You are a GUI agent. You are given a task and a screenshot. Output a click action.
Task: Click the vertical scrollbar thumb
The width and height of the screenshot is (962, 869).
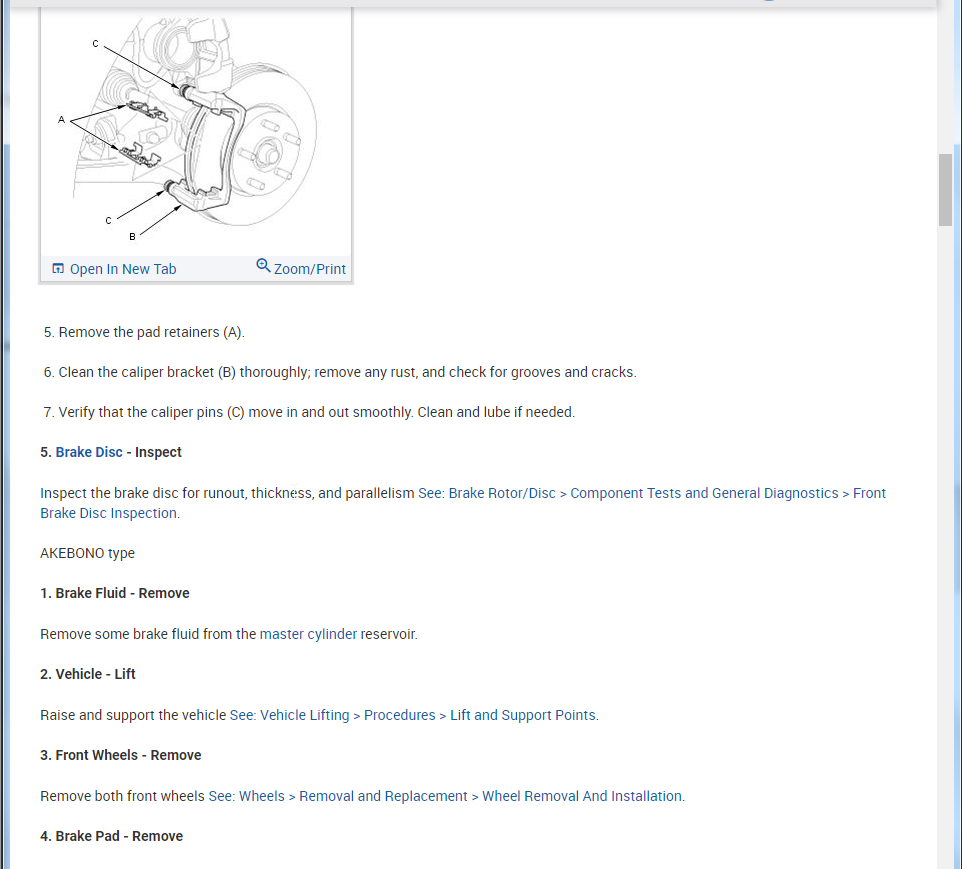pyautogui.click(x=945, y=190)
